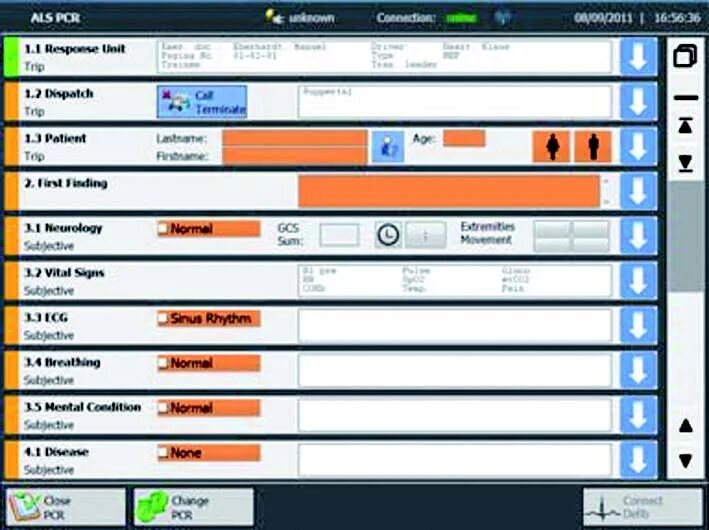Expand the 1.2 Dispatch section arrow

638,102
